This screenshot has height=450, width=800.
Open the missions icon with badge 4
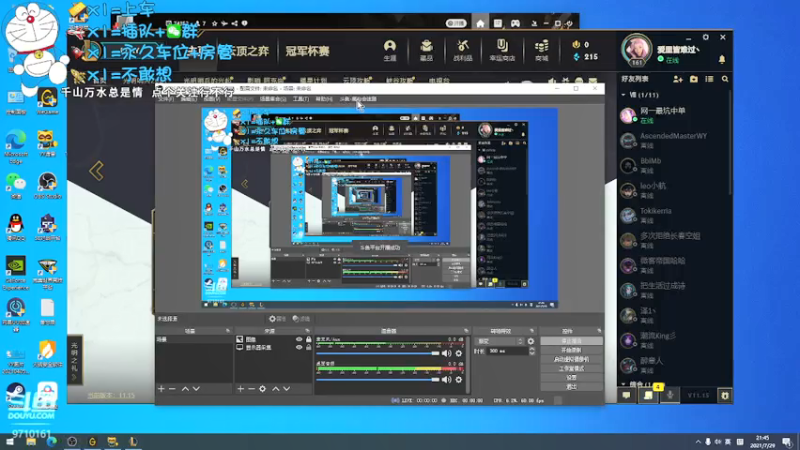[648, 395]
